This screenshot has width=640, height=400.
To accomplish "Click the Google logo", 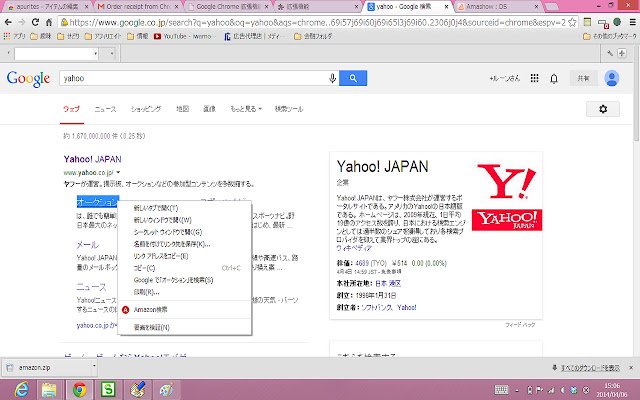I will (28, 78).
